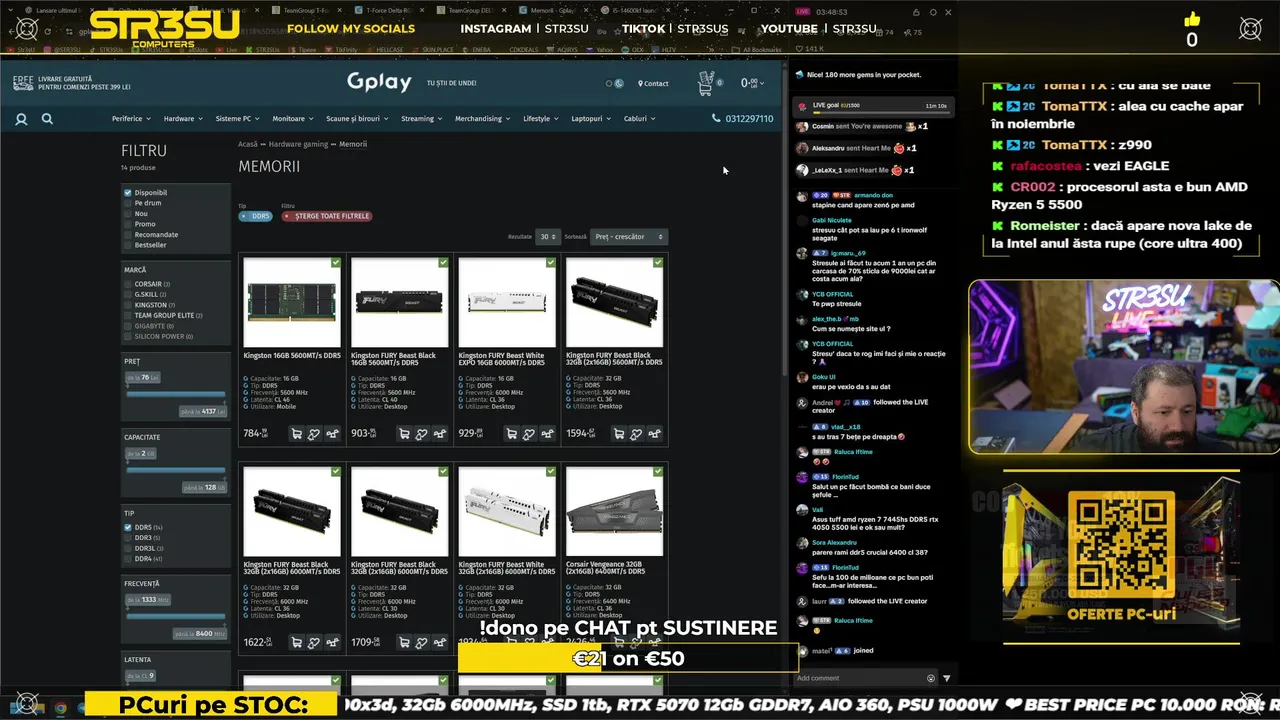Screen dimensions: 1280x720
Task: Go to Gplay home via logo
Action: [379, 83]
